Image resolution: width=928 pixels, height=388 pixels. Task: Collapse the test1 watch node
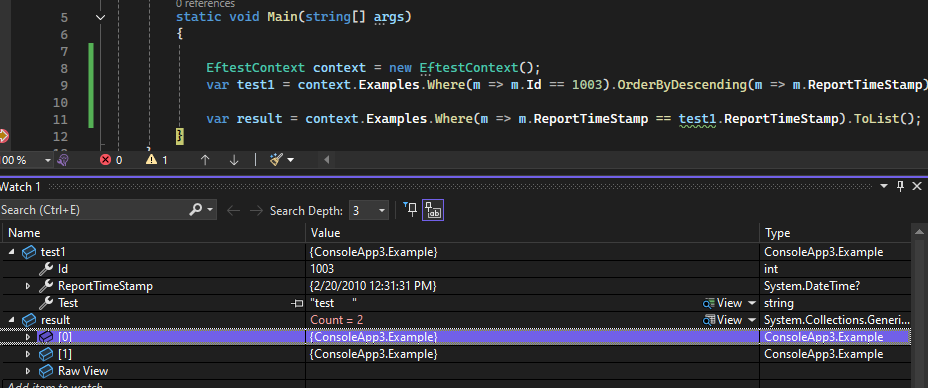pyautogui.click(x=12, y=253)
